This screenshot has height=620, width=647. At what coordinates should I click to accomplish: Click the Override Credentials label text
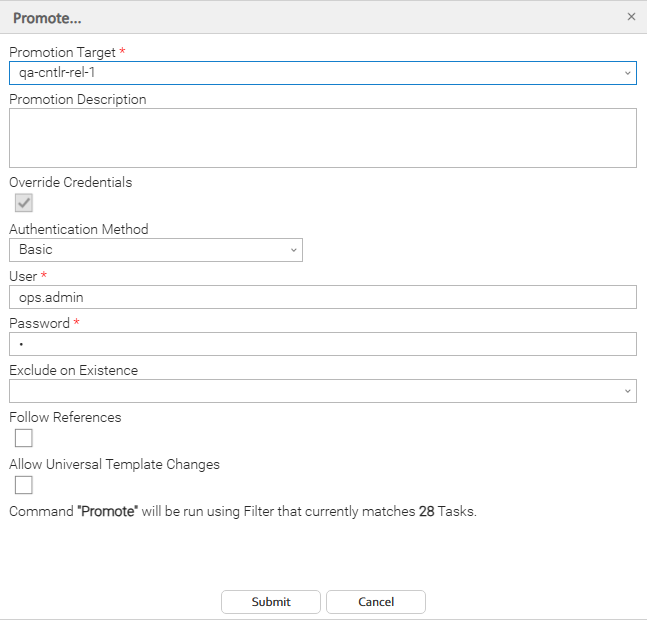71,182
